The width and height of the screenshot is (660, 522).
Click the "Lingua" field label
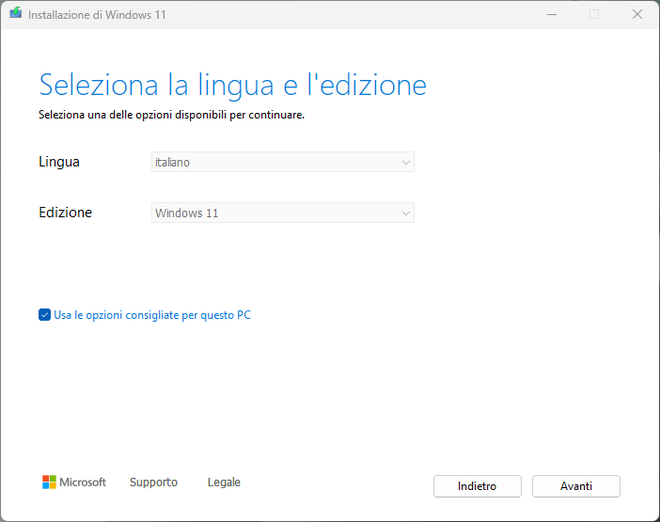coord(59,162)
